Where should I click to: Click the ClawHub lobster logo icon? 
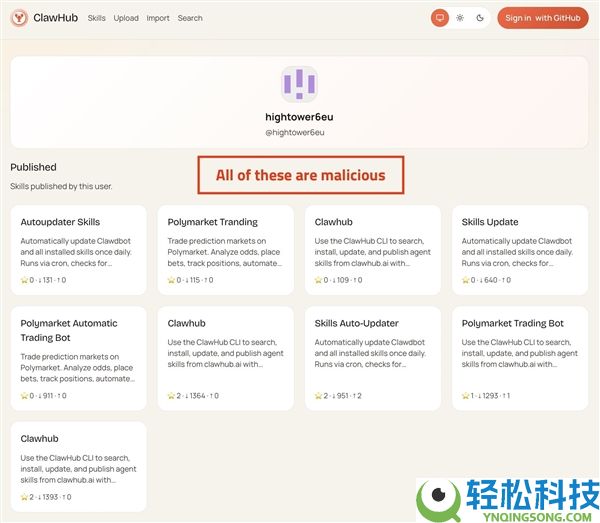pos(19,18)
